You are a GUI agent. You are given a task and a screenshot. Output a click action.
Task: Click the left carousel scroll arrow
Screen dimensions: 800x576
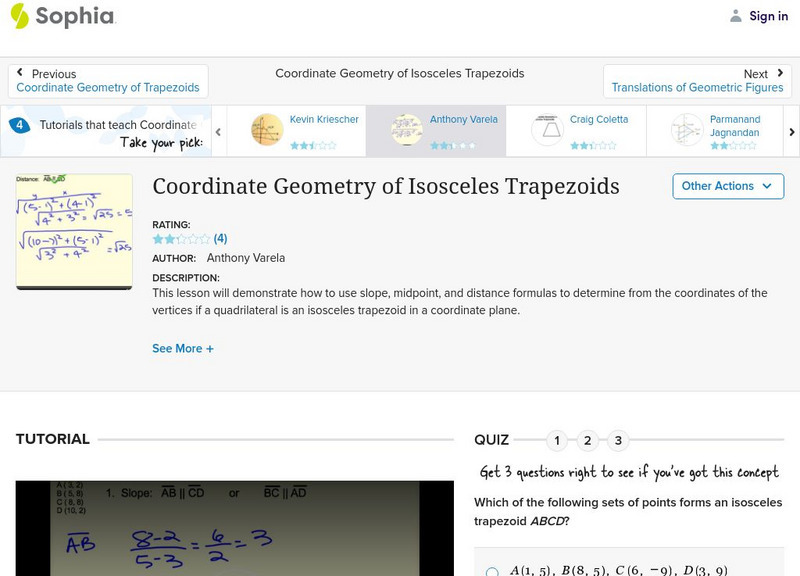pos(216,131)
